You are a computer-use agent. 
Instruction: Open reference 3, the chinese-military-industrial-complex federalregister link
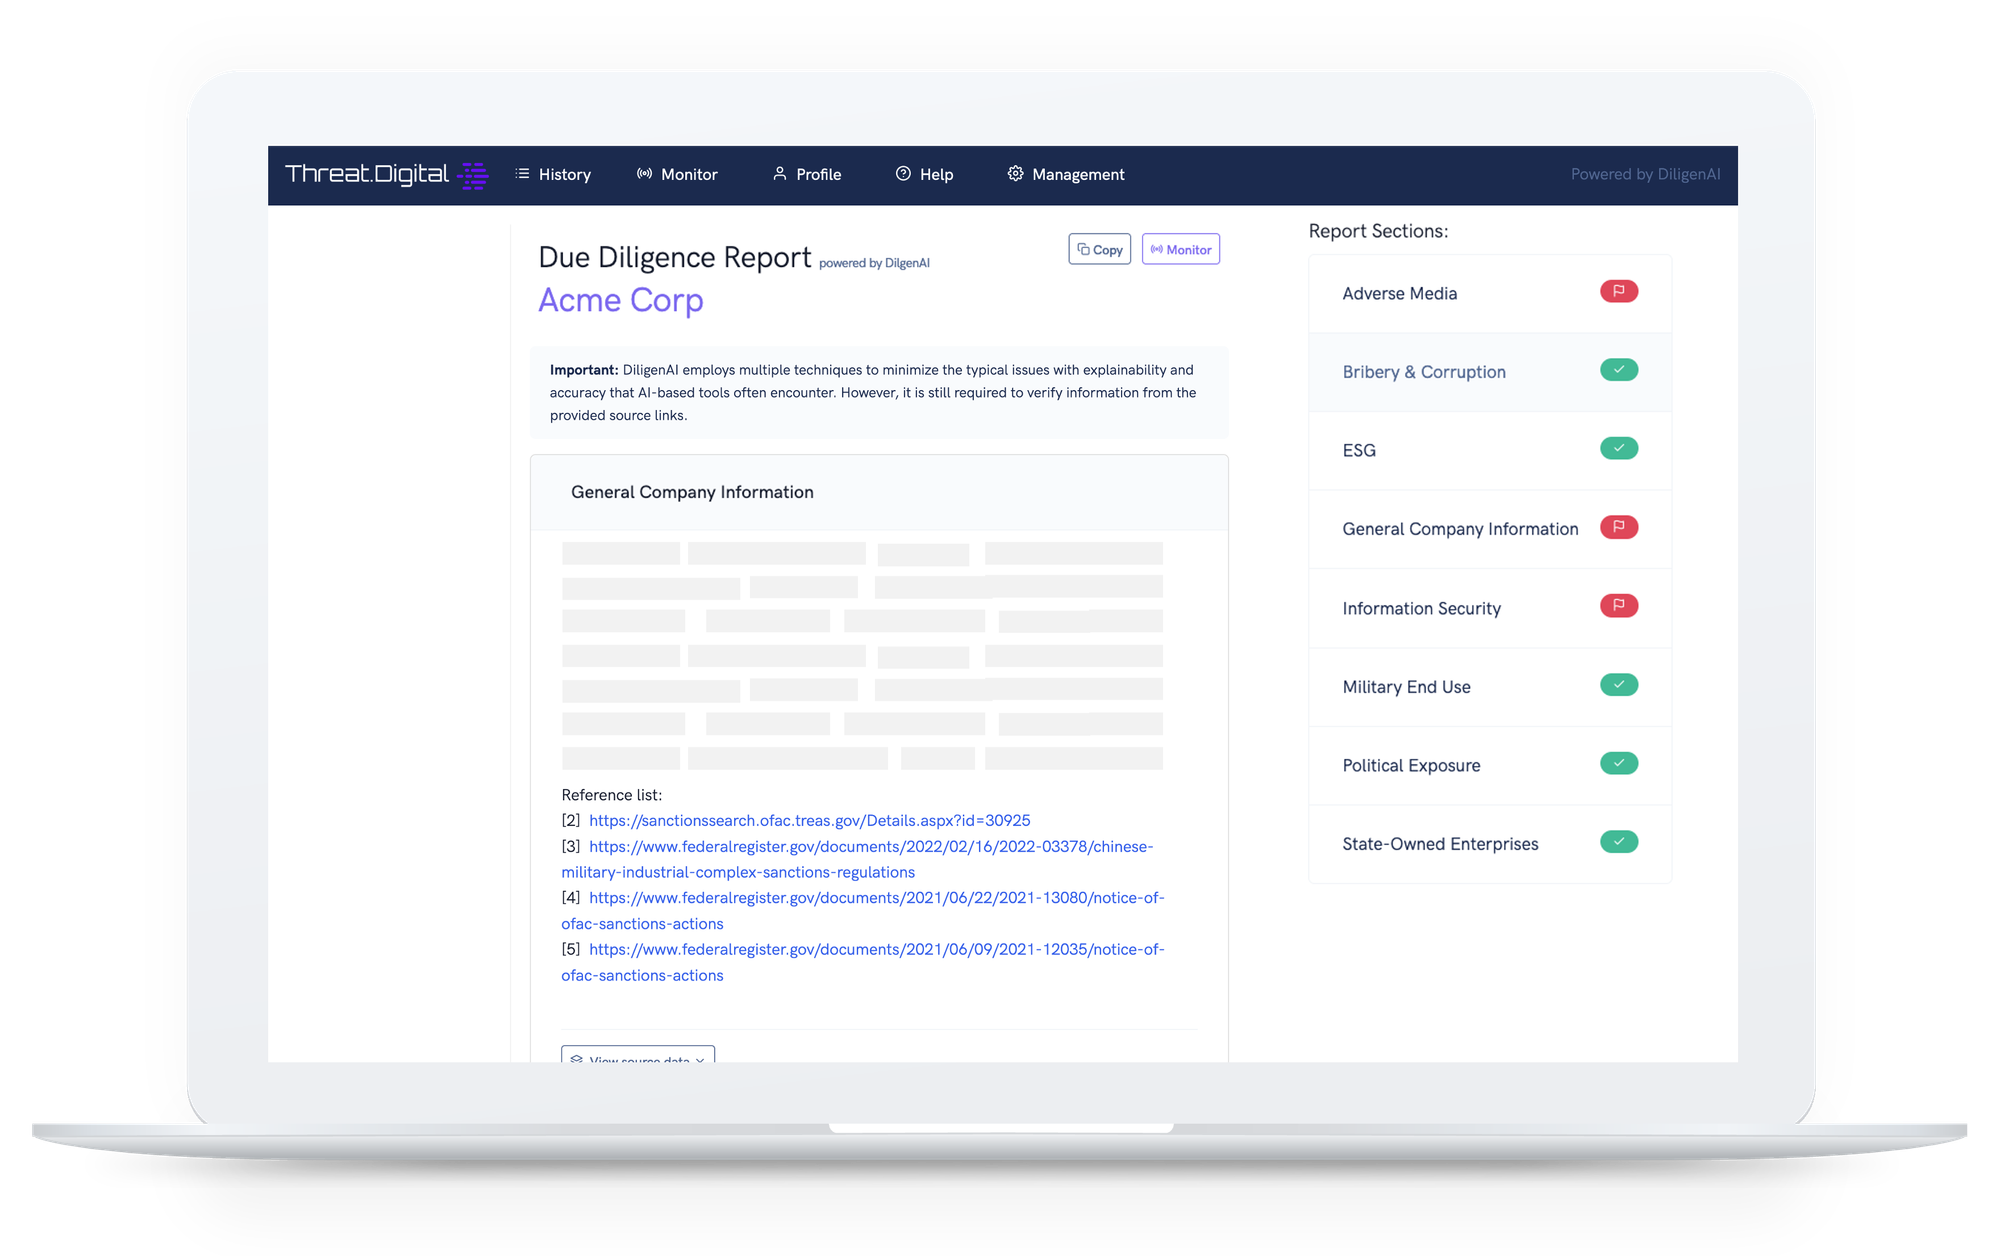click(x=870, y=847)
